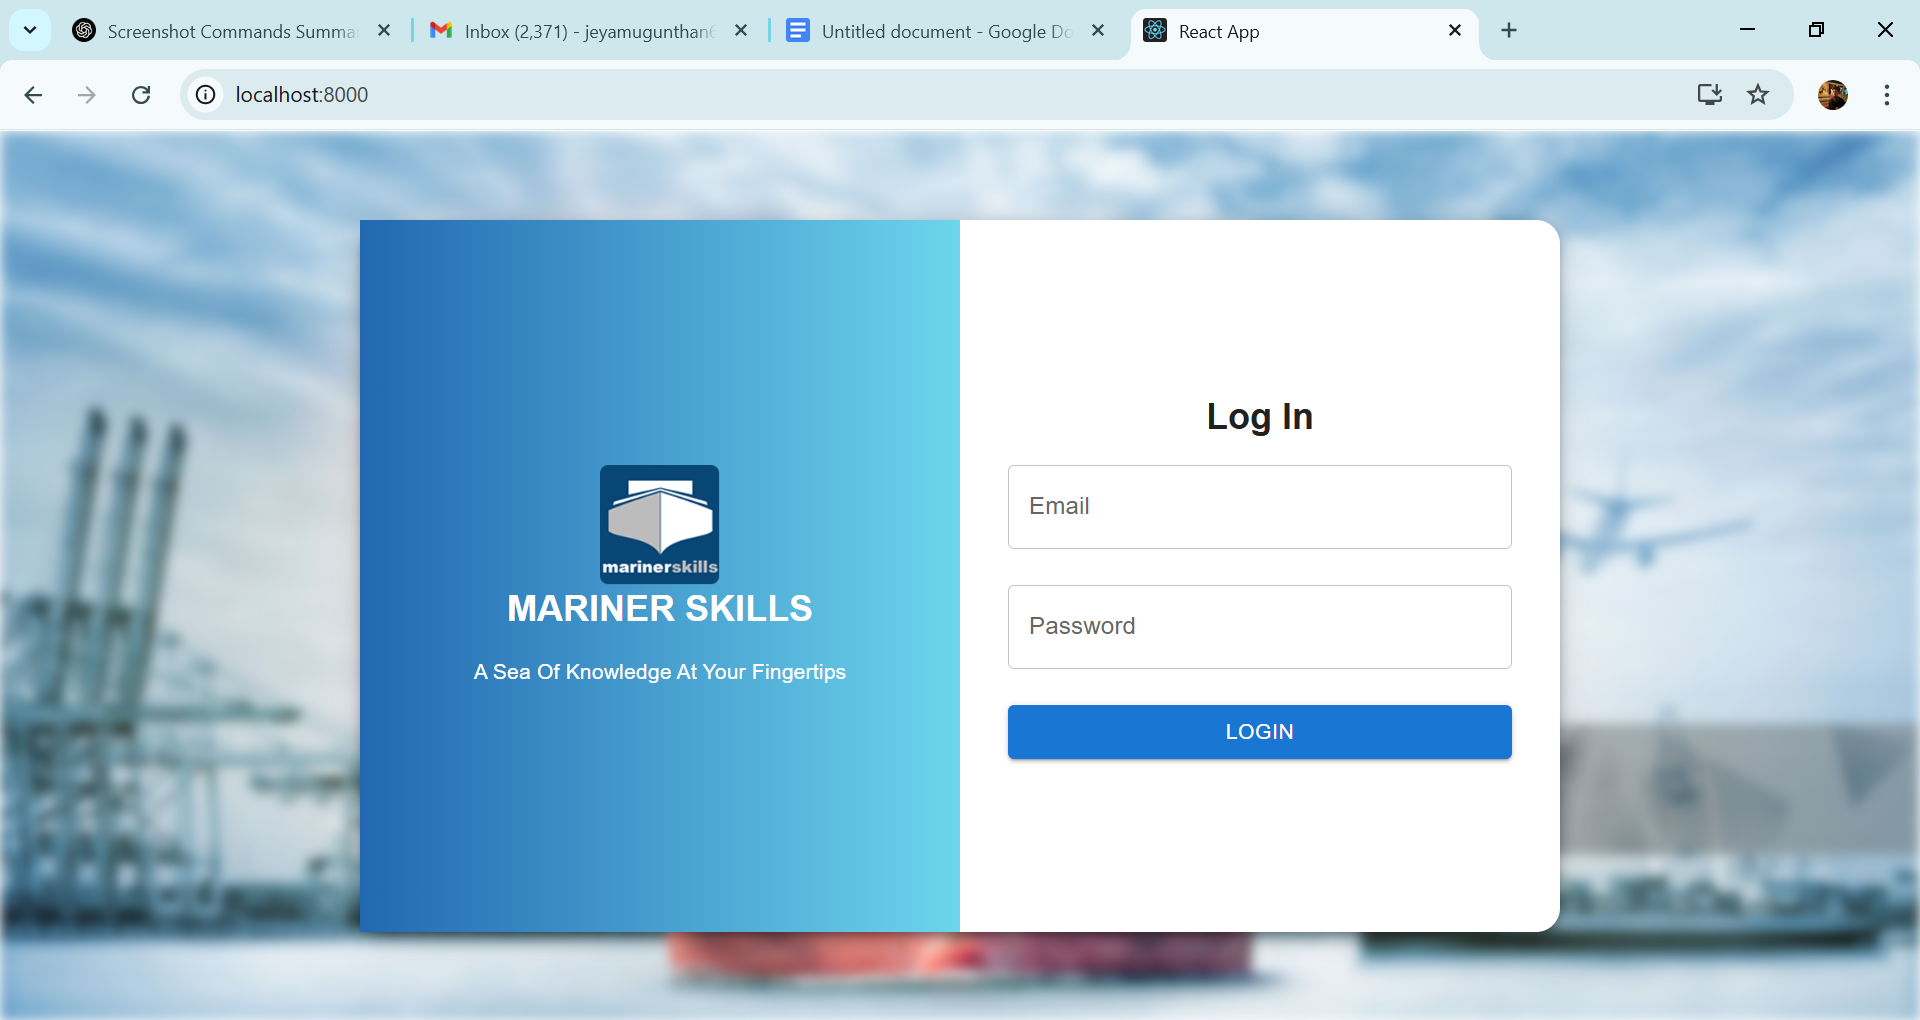This screenshot has height=1020, width=1920.
Task: Bookmark this page with the star icon
Action: tap(1757, 95)
